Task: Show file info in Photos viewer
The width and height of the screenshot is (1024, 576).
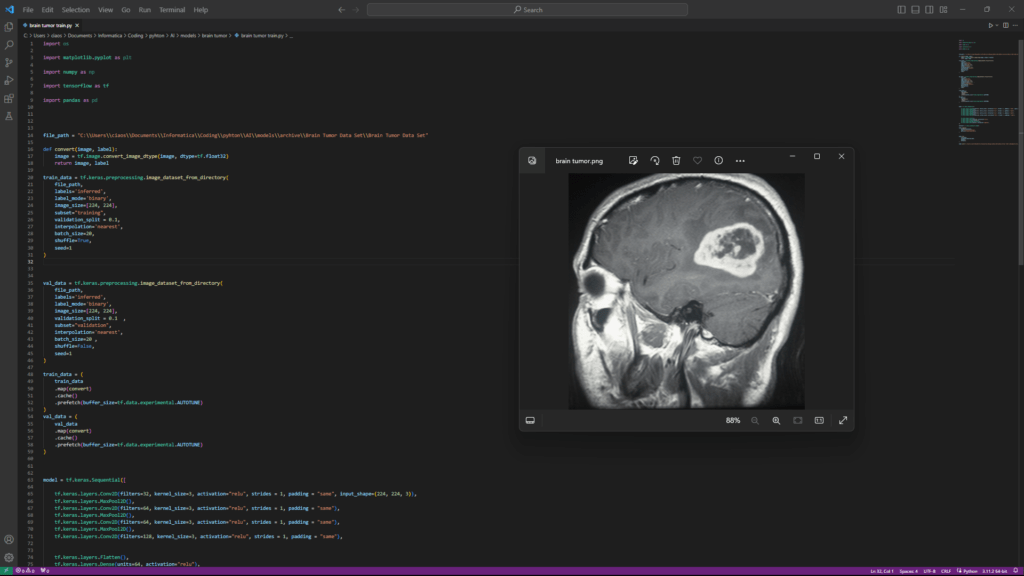Action: pyautogui.click(x=718, y=161)
